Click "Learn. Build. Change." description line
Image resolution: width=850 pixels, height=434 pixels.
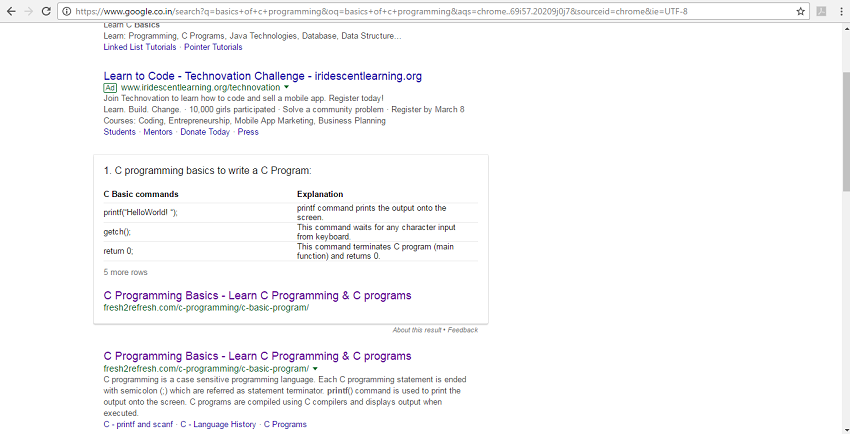click(284, 109)
